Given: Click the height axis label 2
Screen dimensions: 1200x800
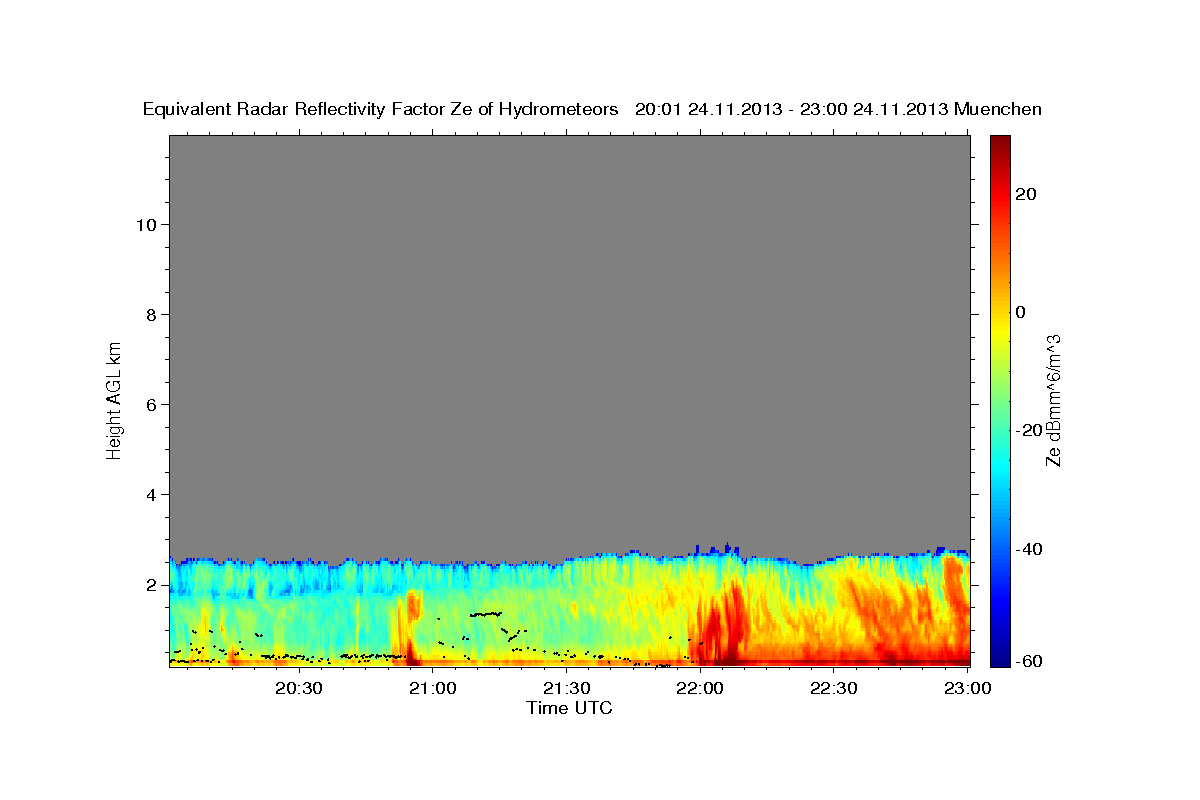Looking at the screenshot, I should [149, 585].
